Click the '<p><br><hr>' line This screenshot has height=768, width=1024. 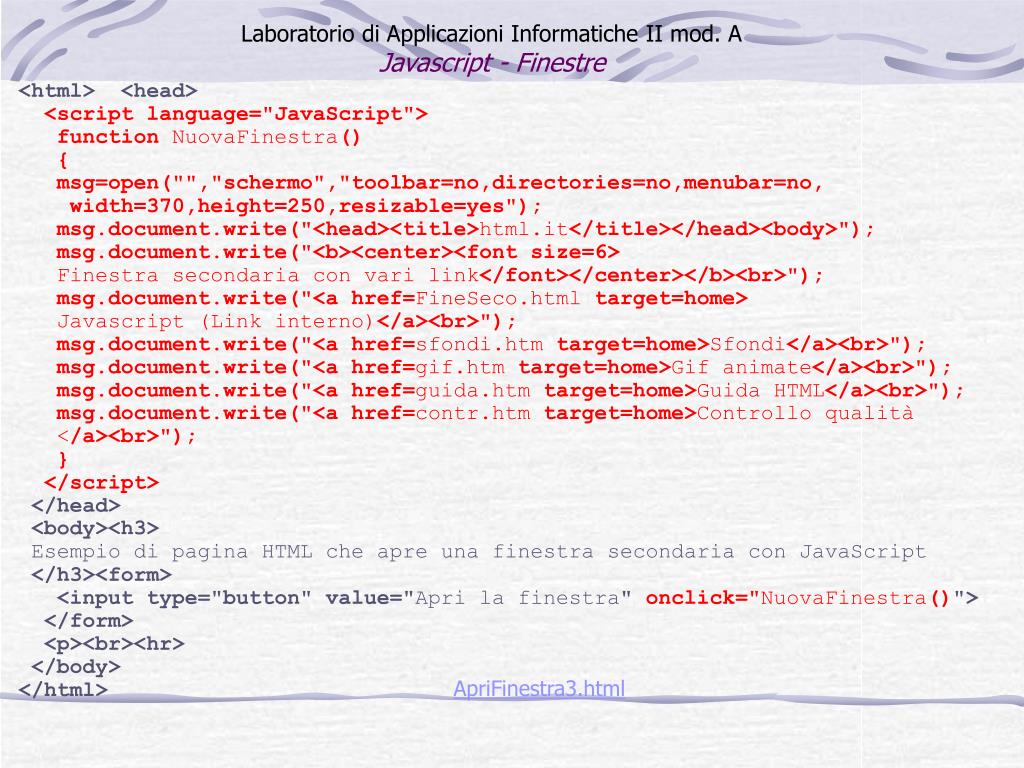[x=114, y=644]
